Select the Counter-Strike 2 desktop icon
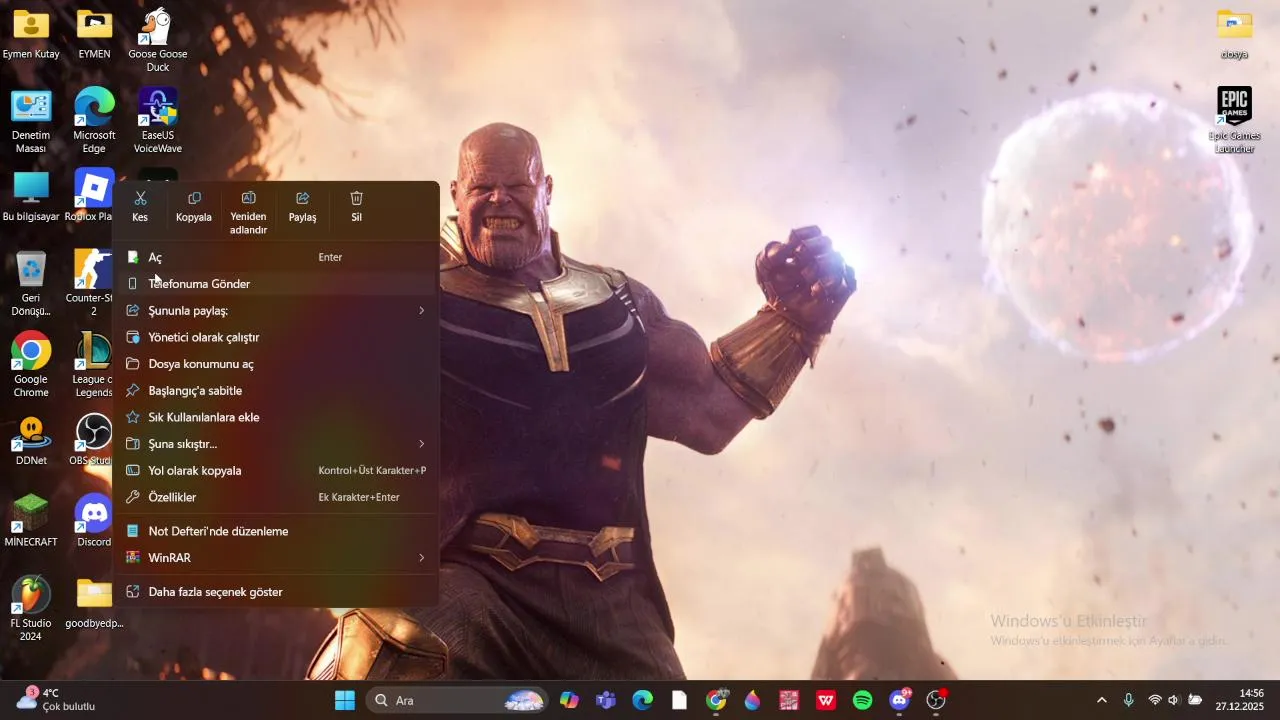Screen dimensions: 1280x720 [x=91, y=284]
